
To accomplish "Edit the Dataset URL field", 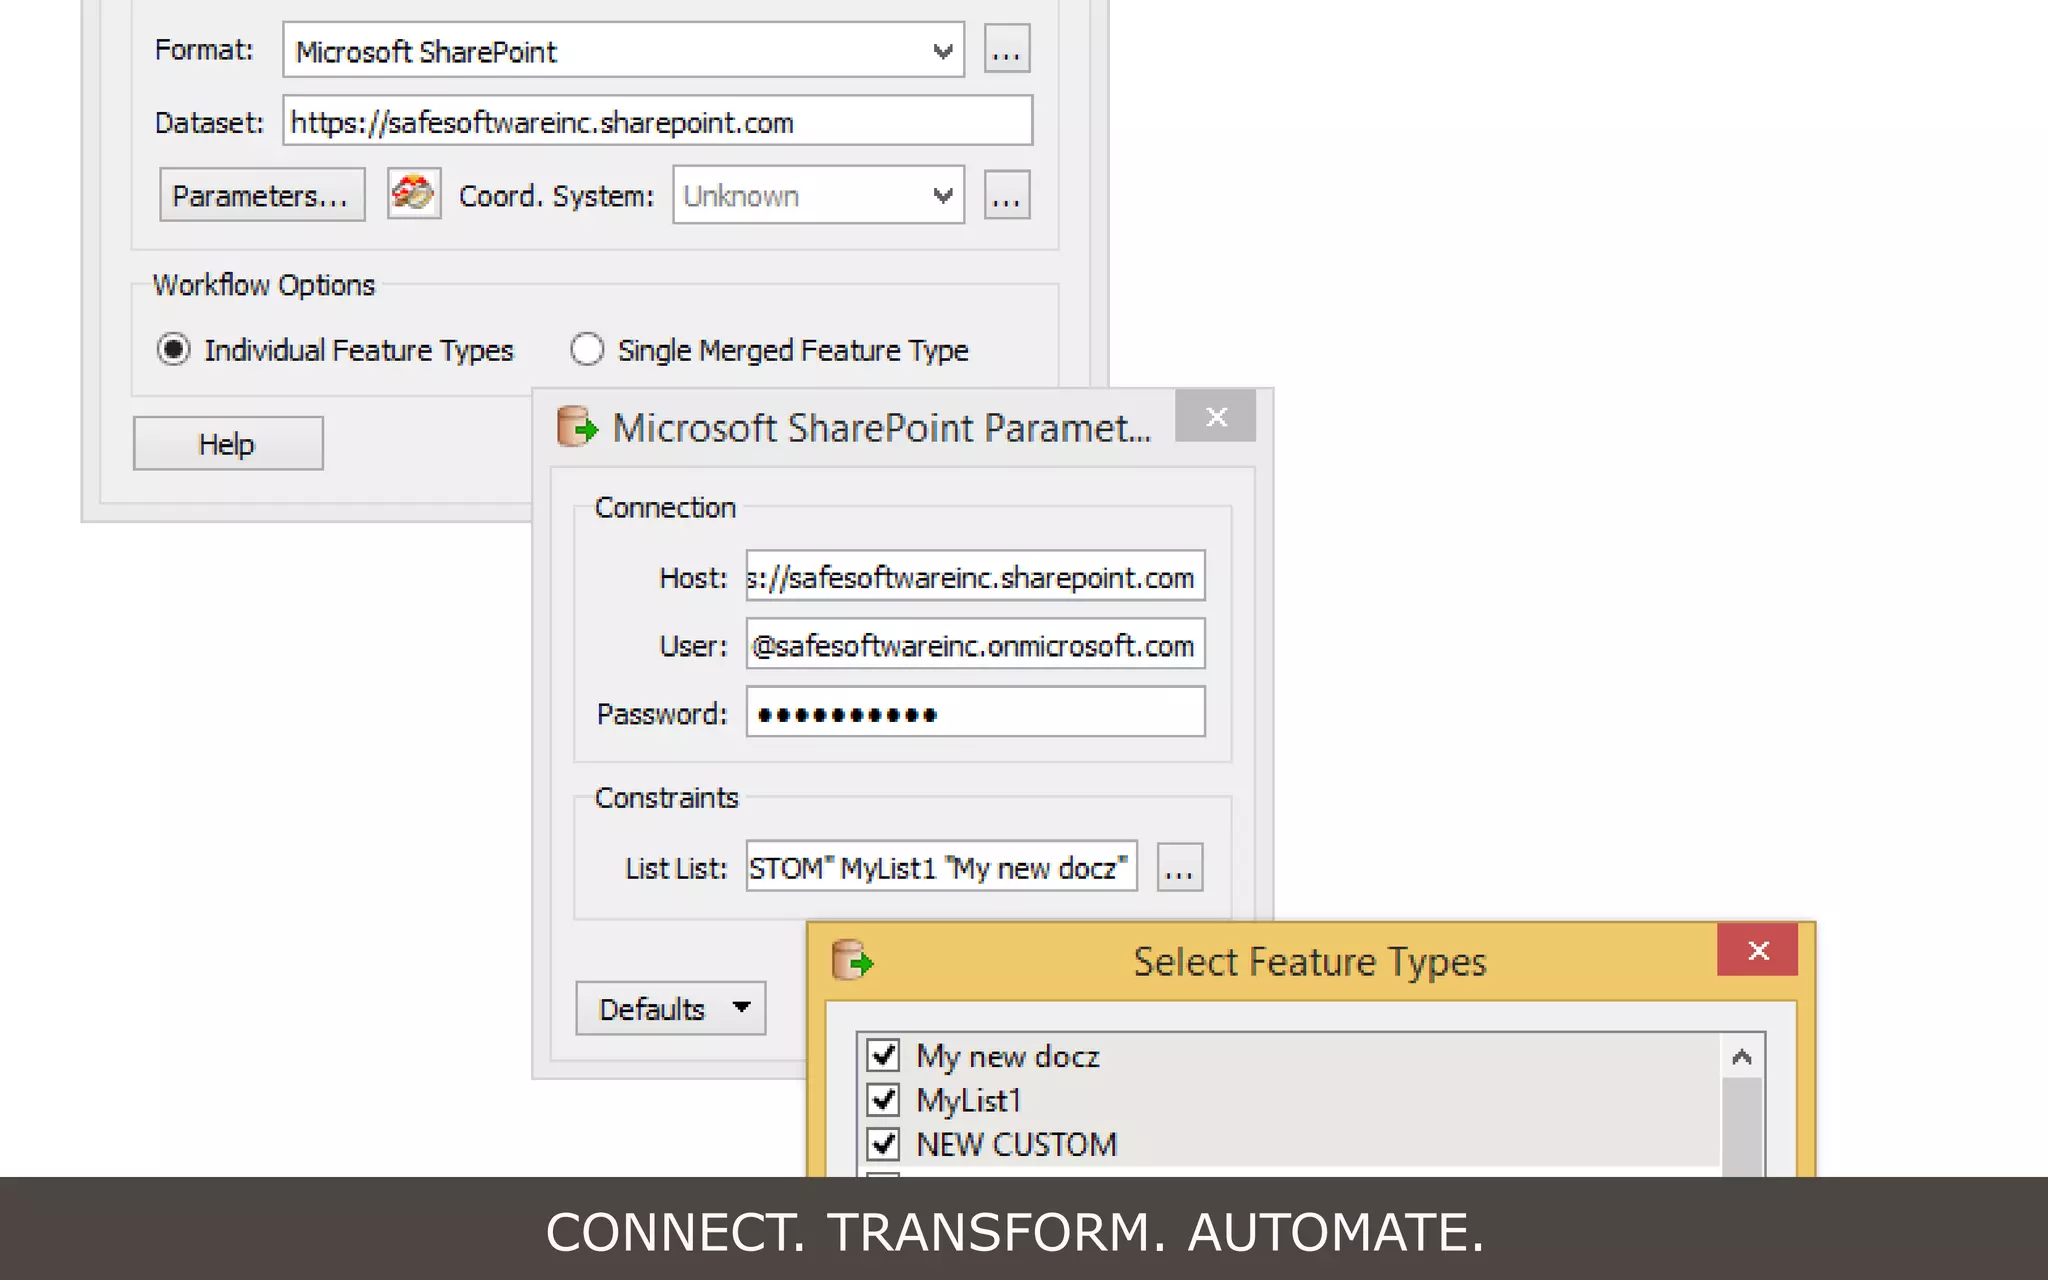I will tap(657, 122).
